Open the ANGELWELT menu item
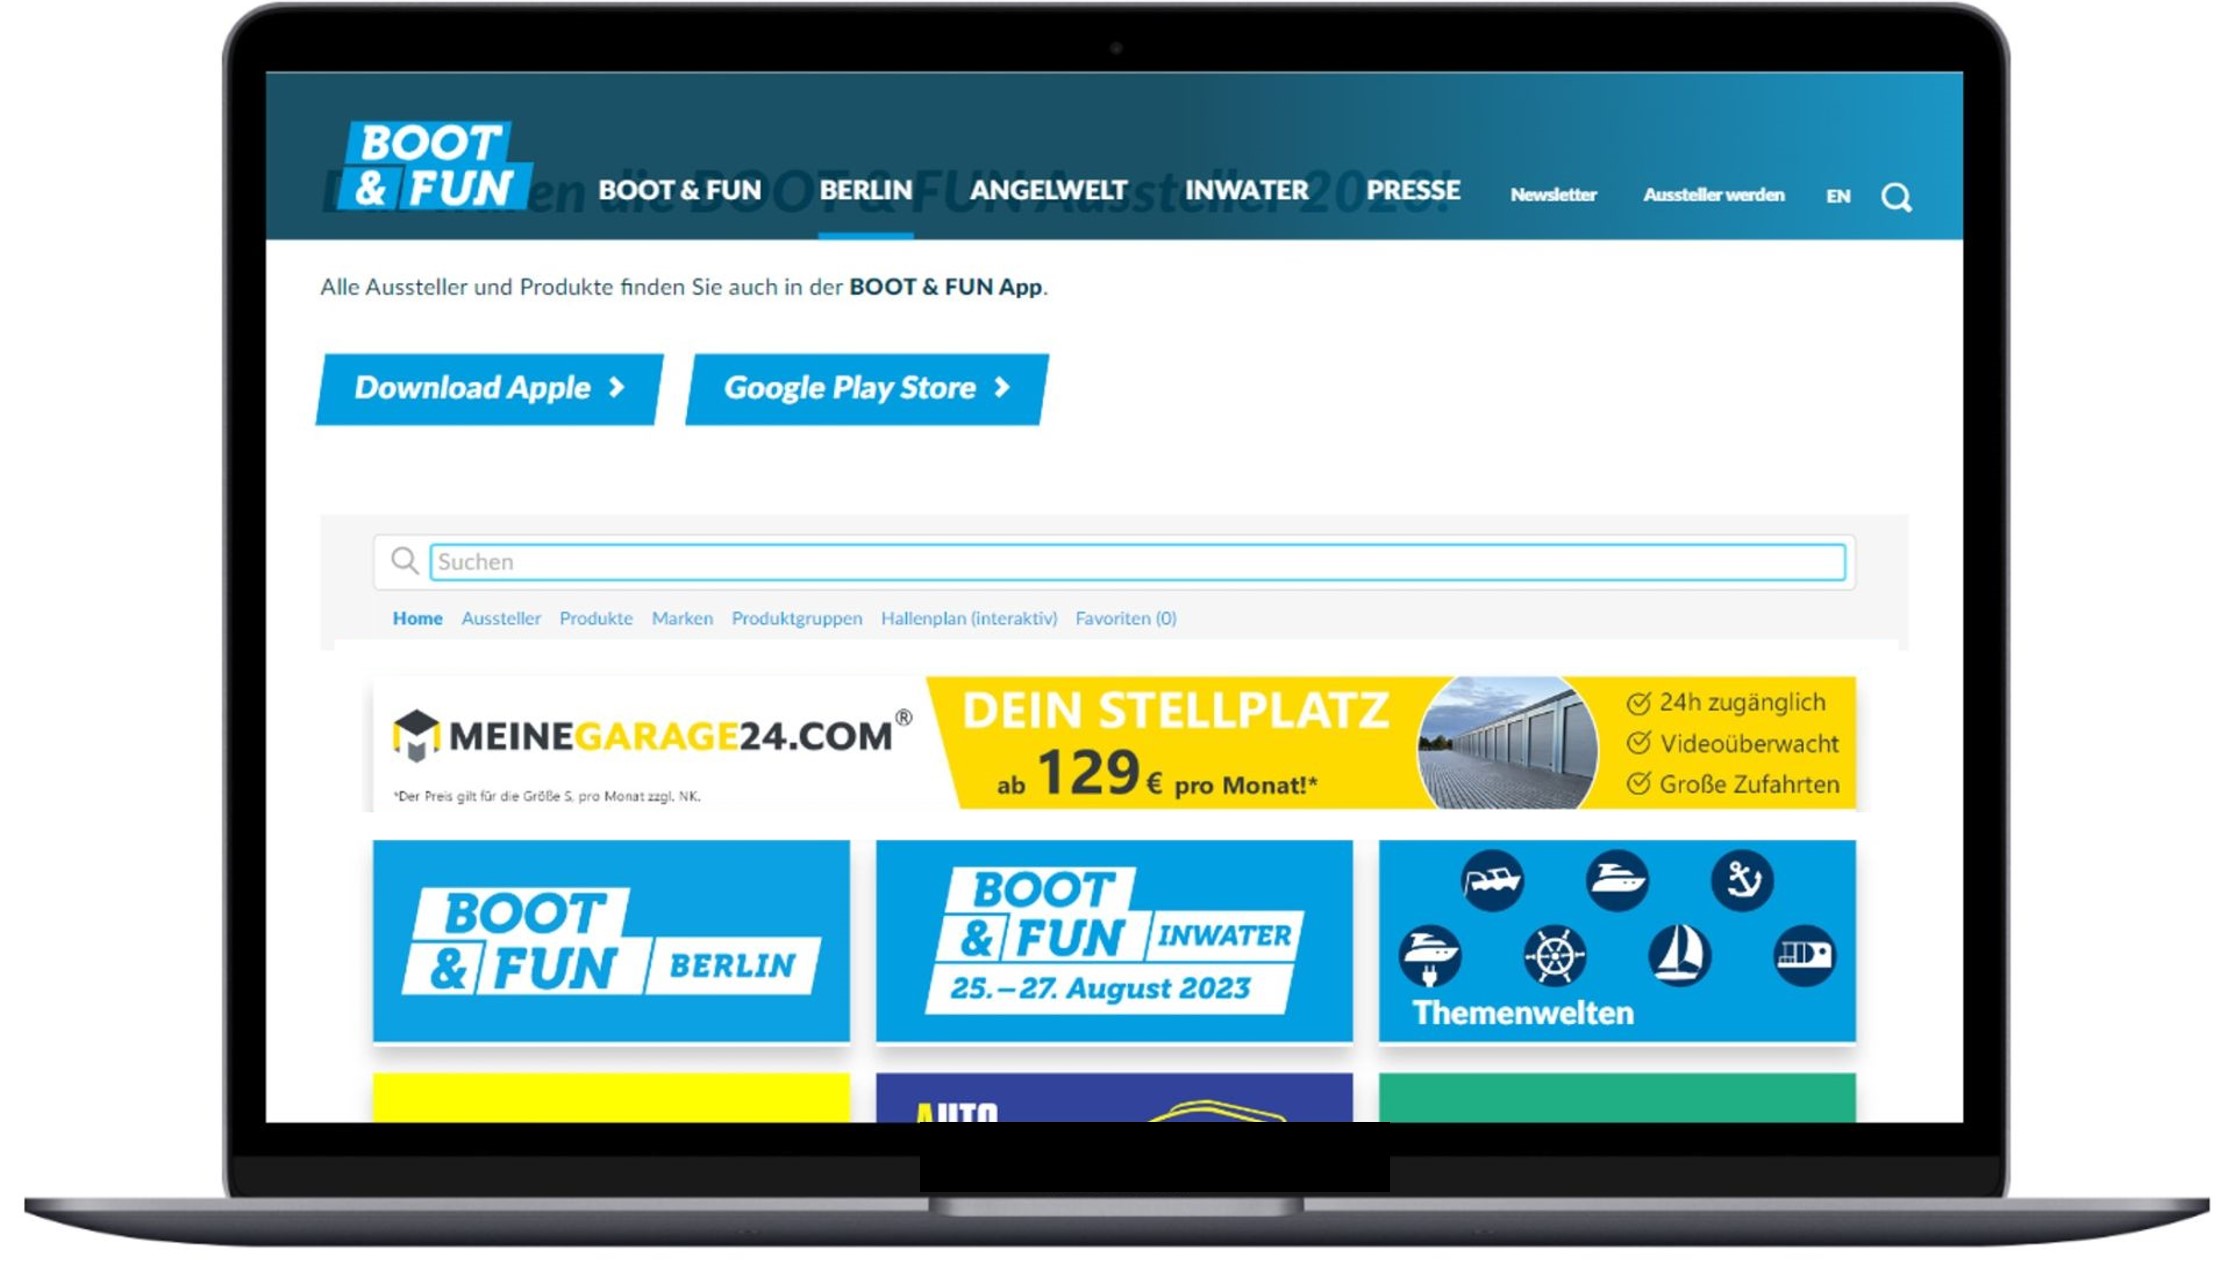 pyautogui.click(x=1049, y=190)
